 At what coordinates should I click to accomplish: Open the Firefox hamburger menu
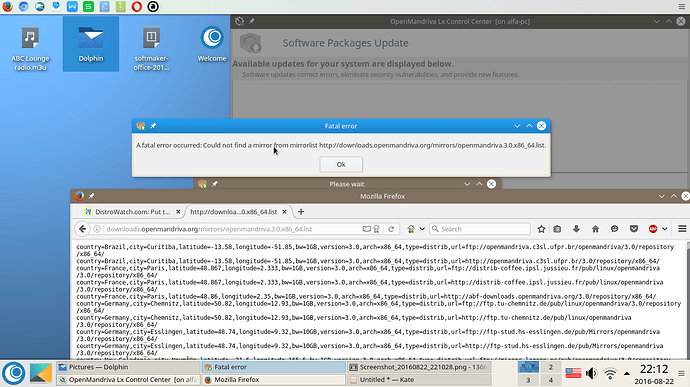tap(682, 229)
